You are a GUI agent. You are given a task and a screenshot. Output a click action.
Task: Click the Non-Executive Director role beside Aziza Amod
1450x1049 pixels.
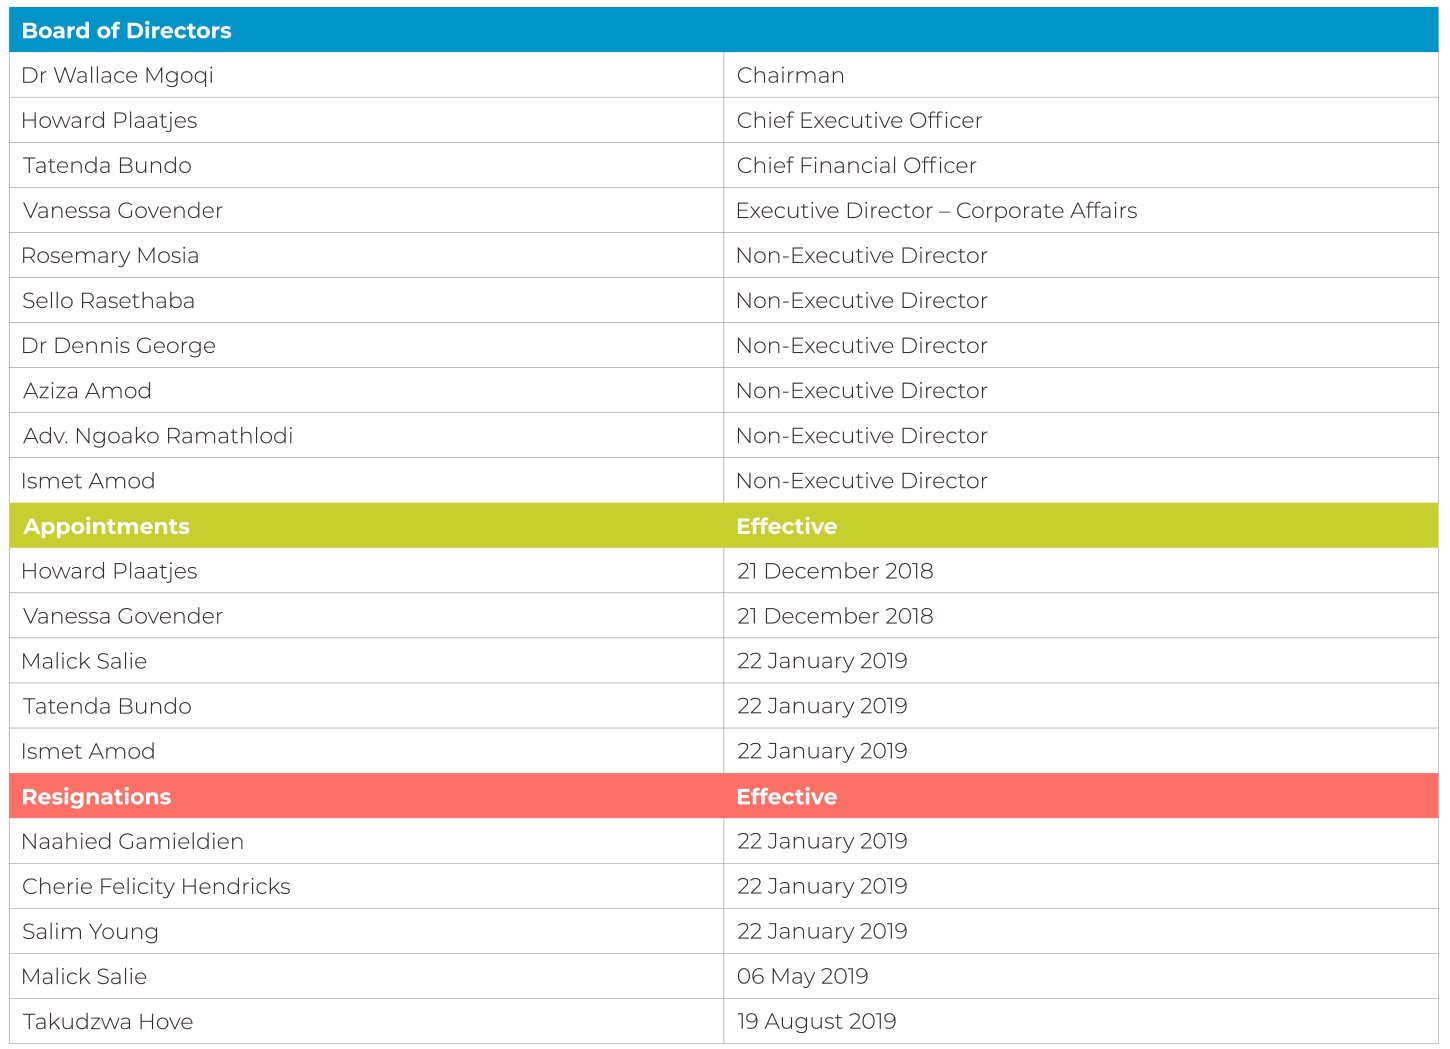[x=862, y=391]
